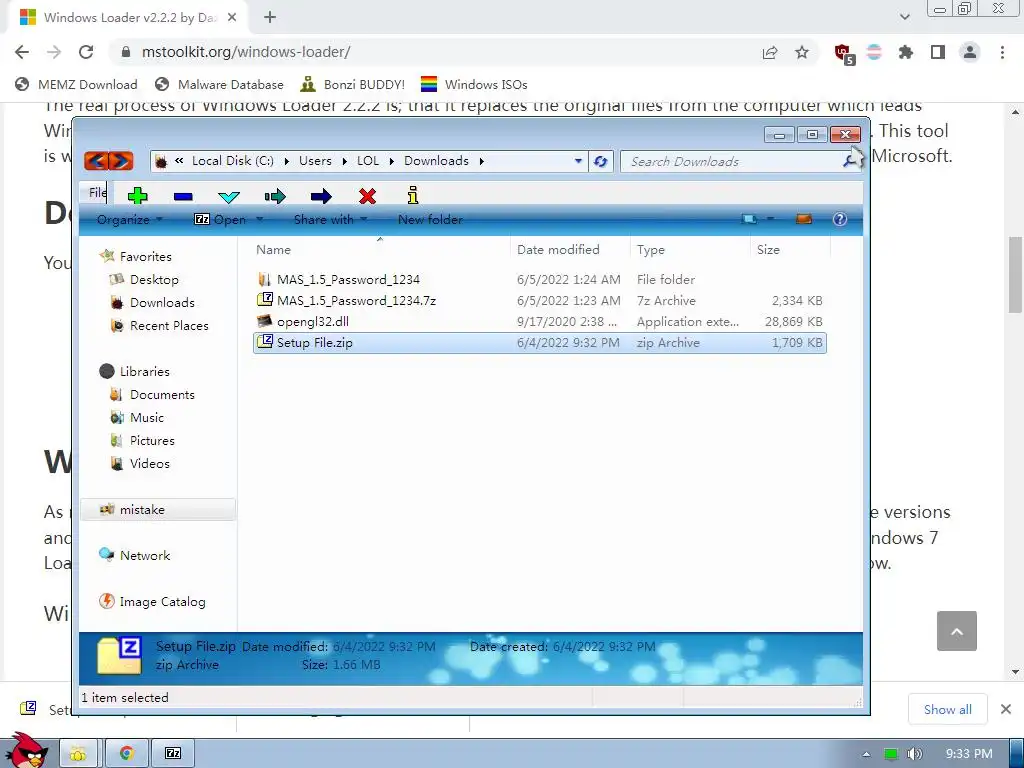Click the Angry Birds Start button
Screen dimensions: 1024x768
[x=26, y=750]
